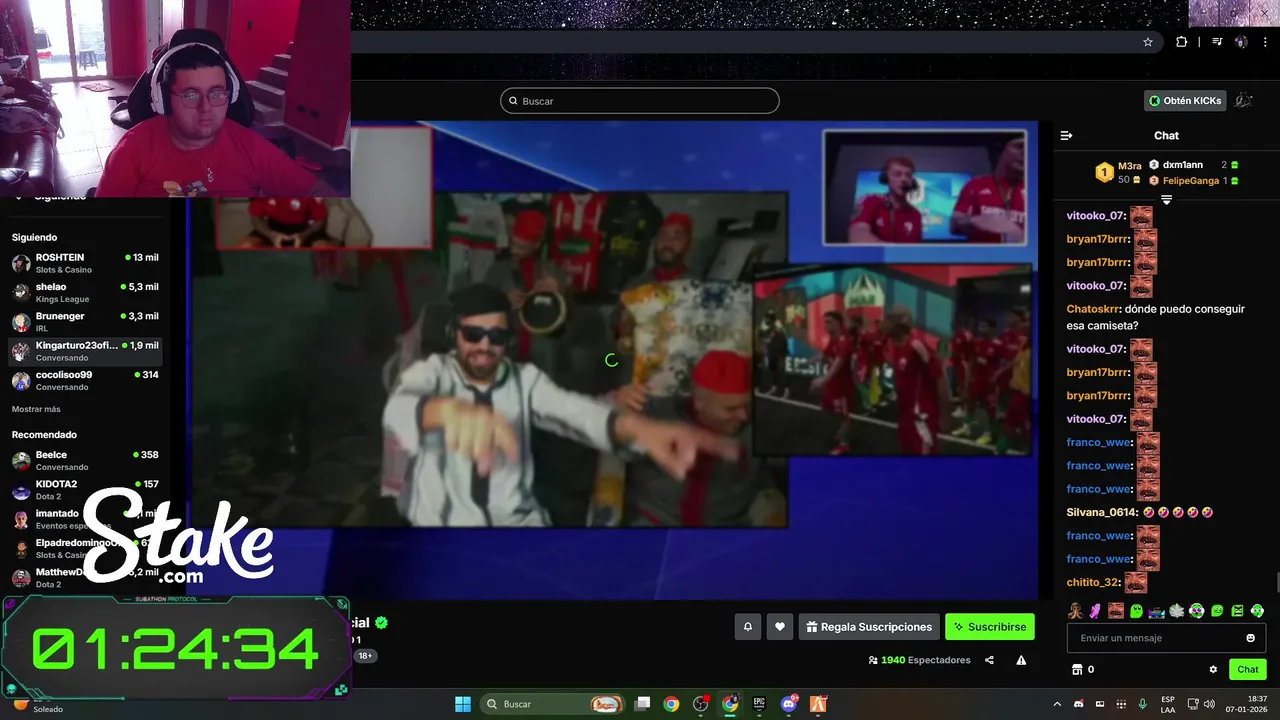Open the Chrome extensions puzzle icon
Viewport: 1280px width, 720px height.
(x=1182, y=42)
